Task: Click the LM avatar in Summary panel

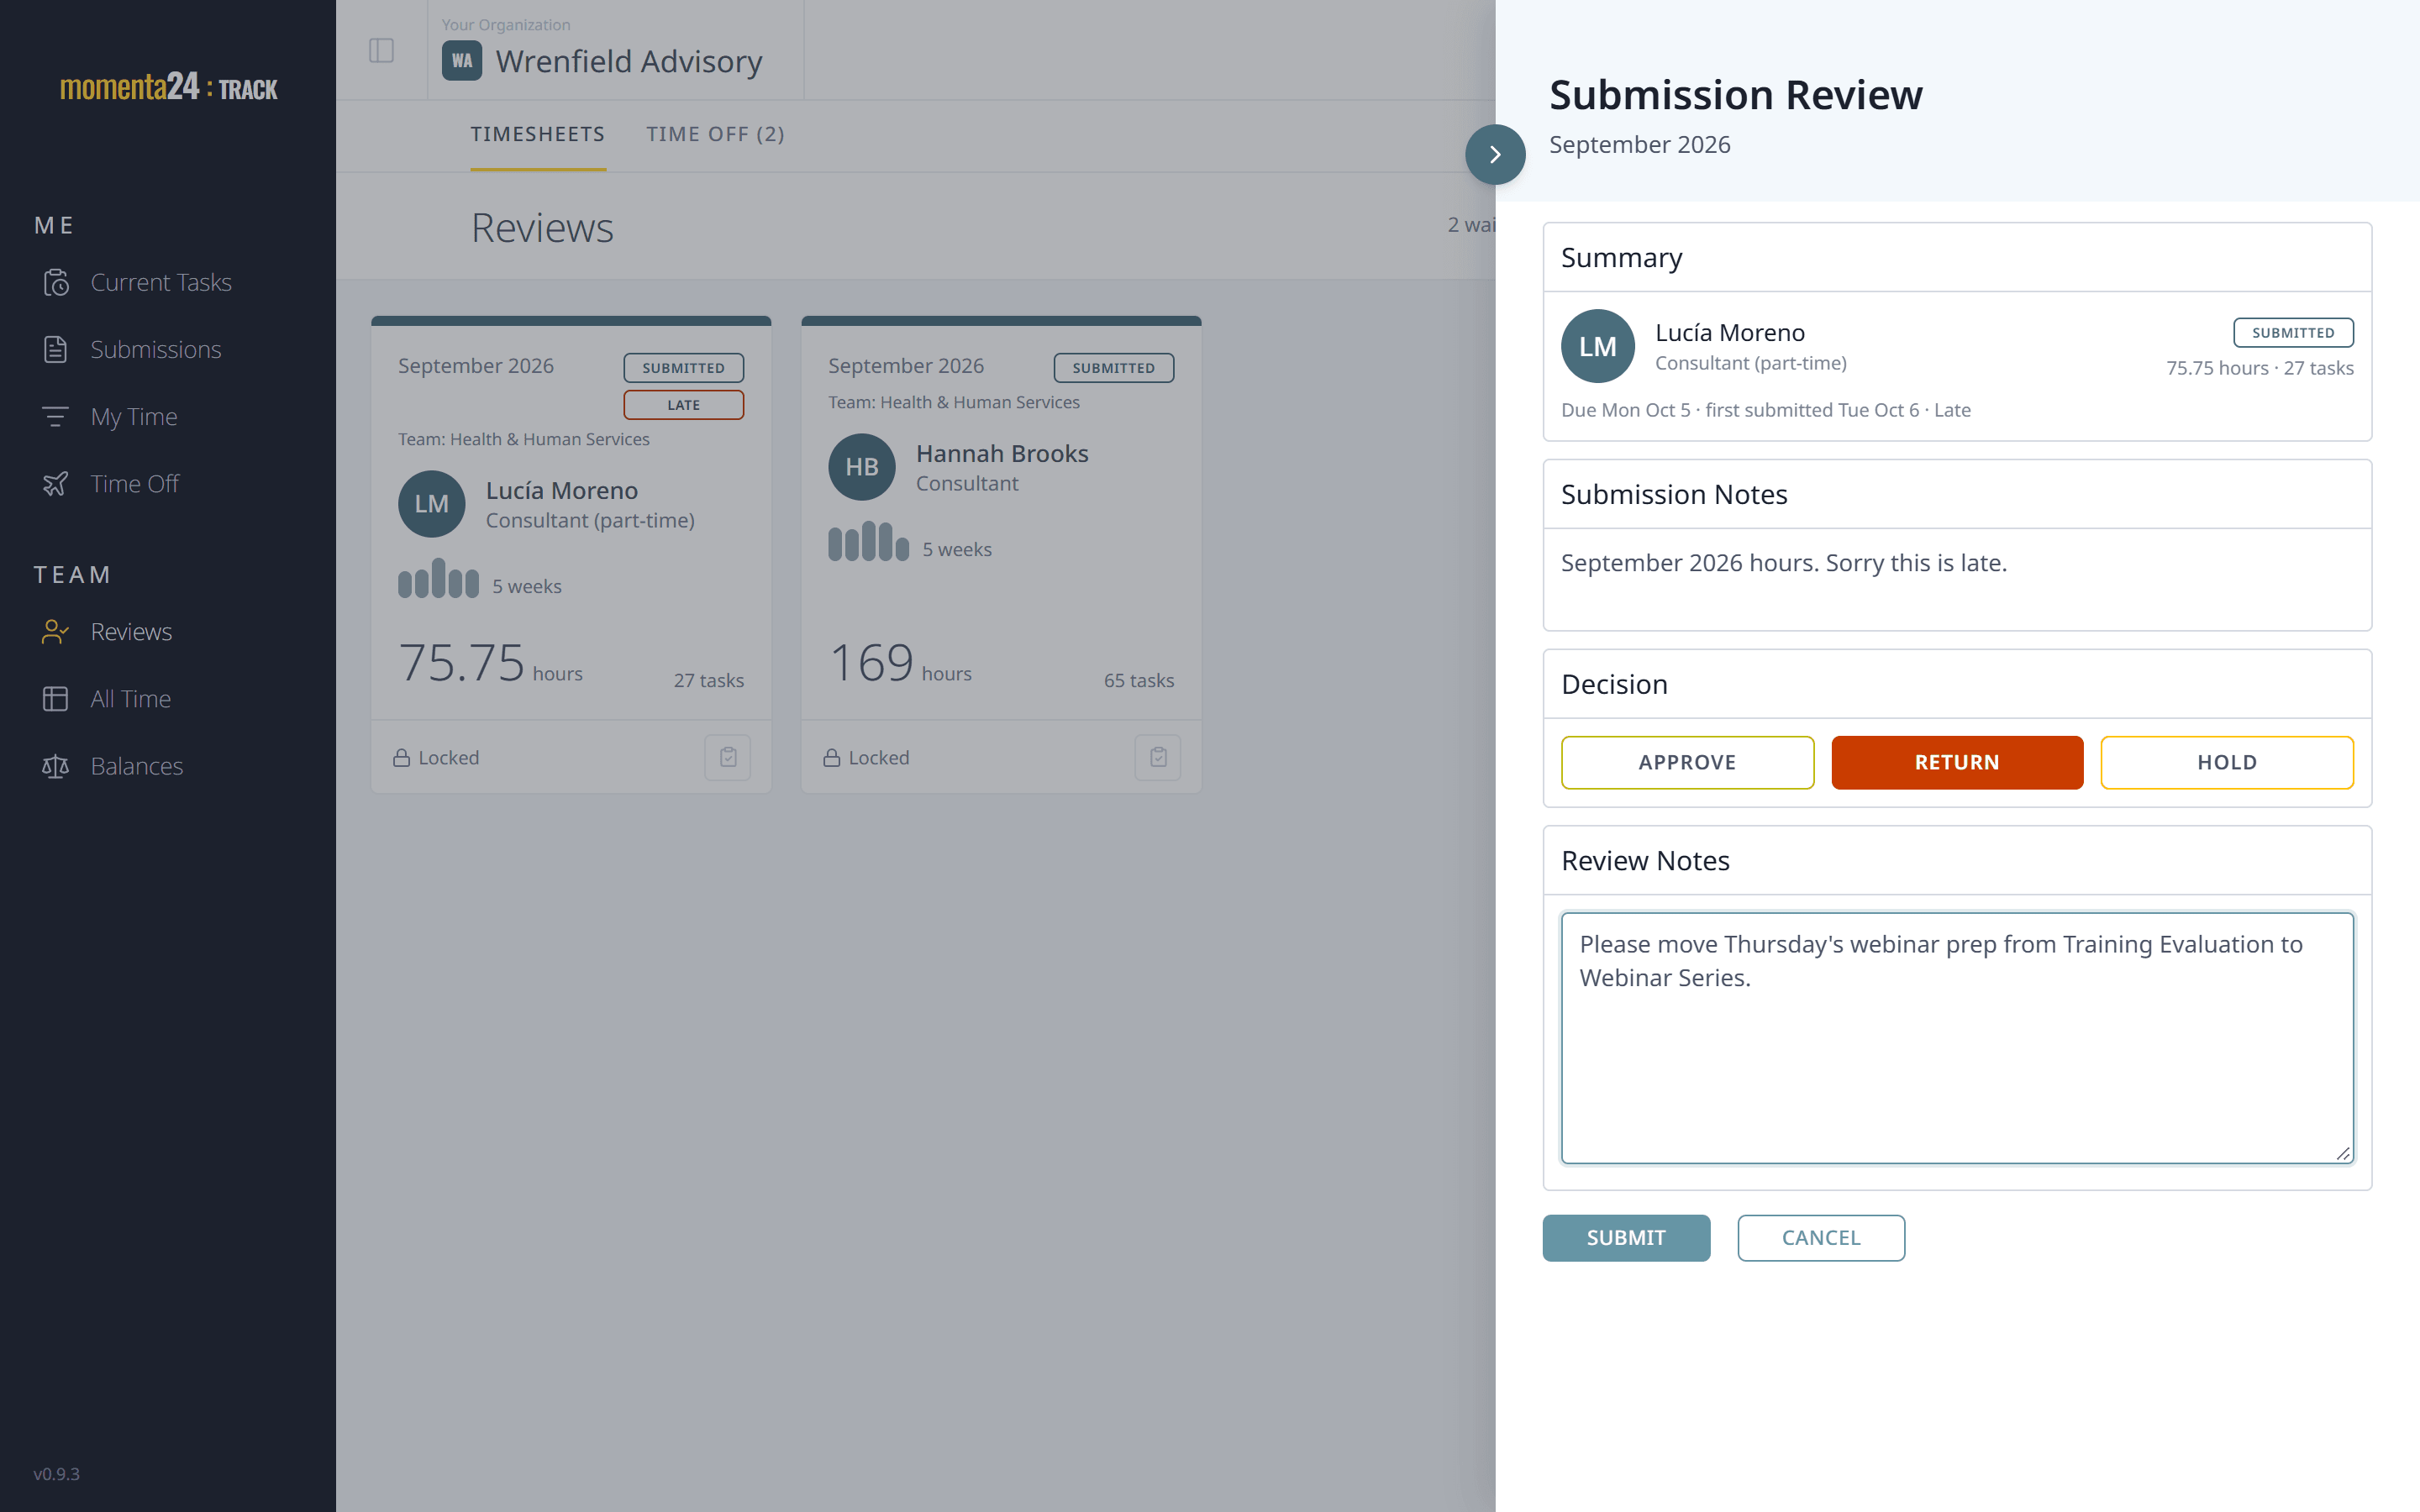Action: 1598,346
